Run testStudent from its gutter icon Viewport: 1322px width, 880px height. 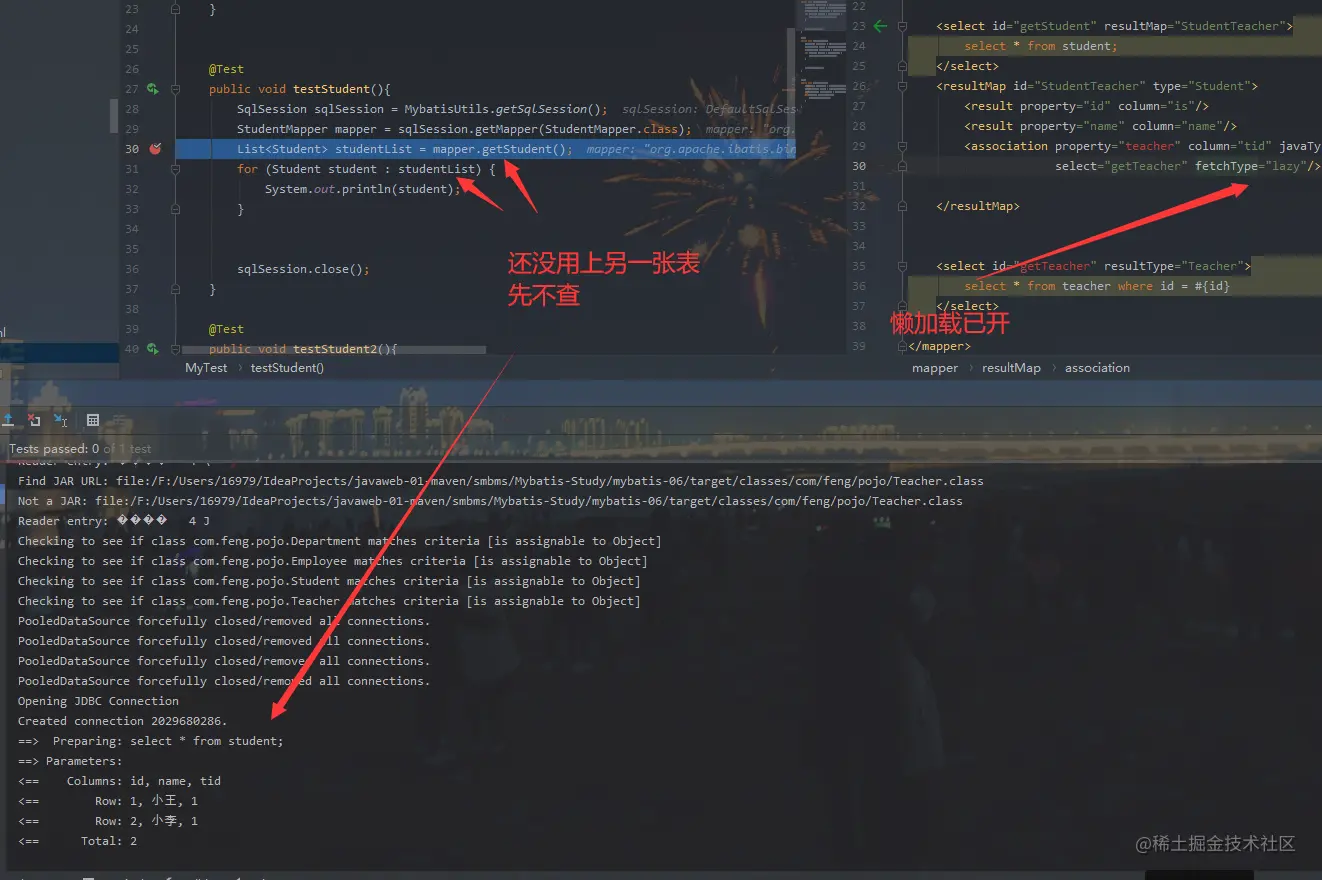tap(153, 89)
